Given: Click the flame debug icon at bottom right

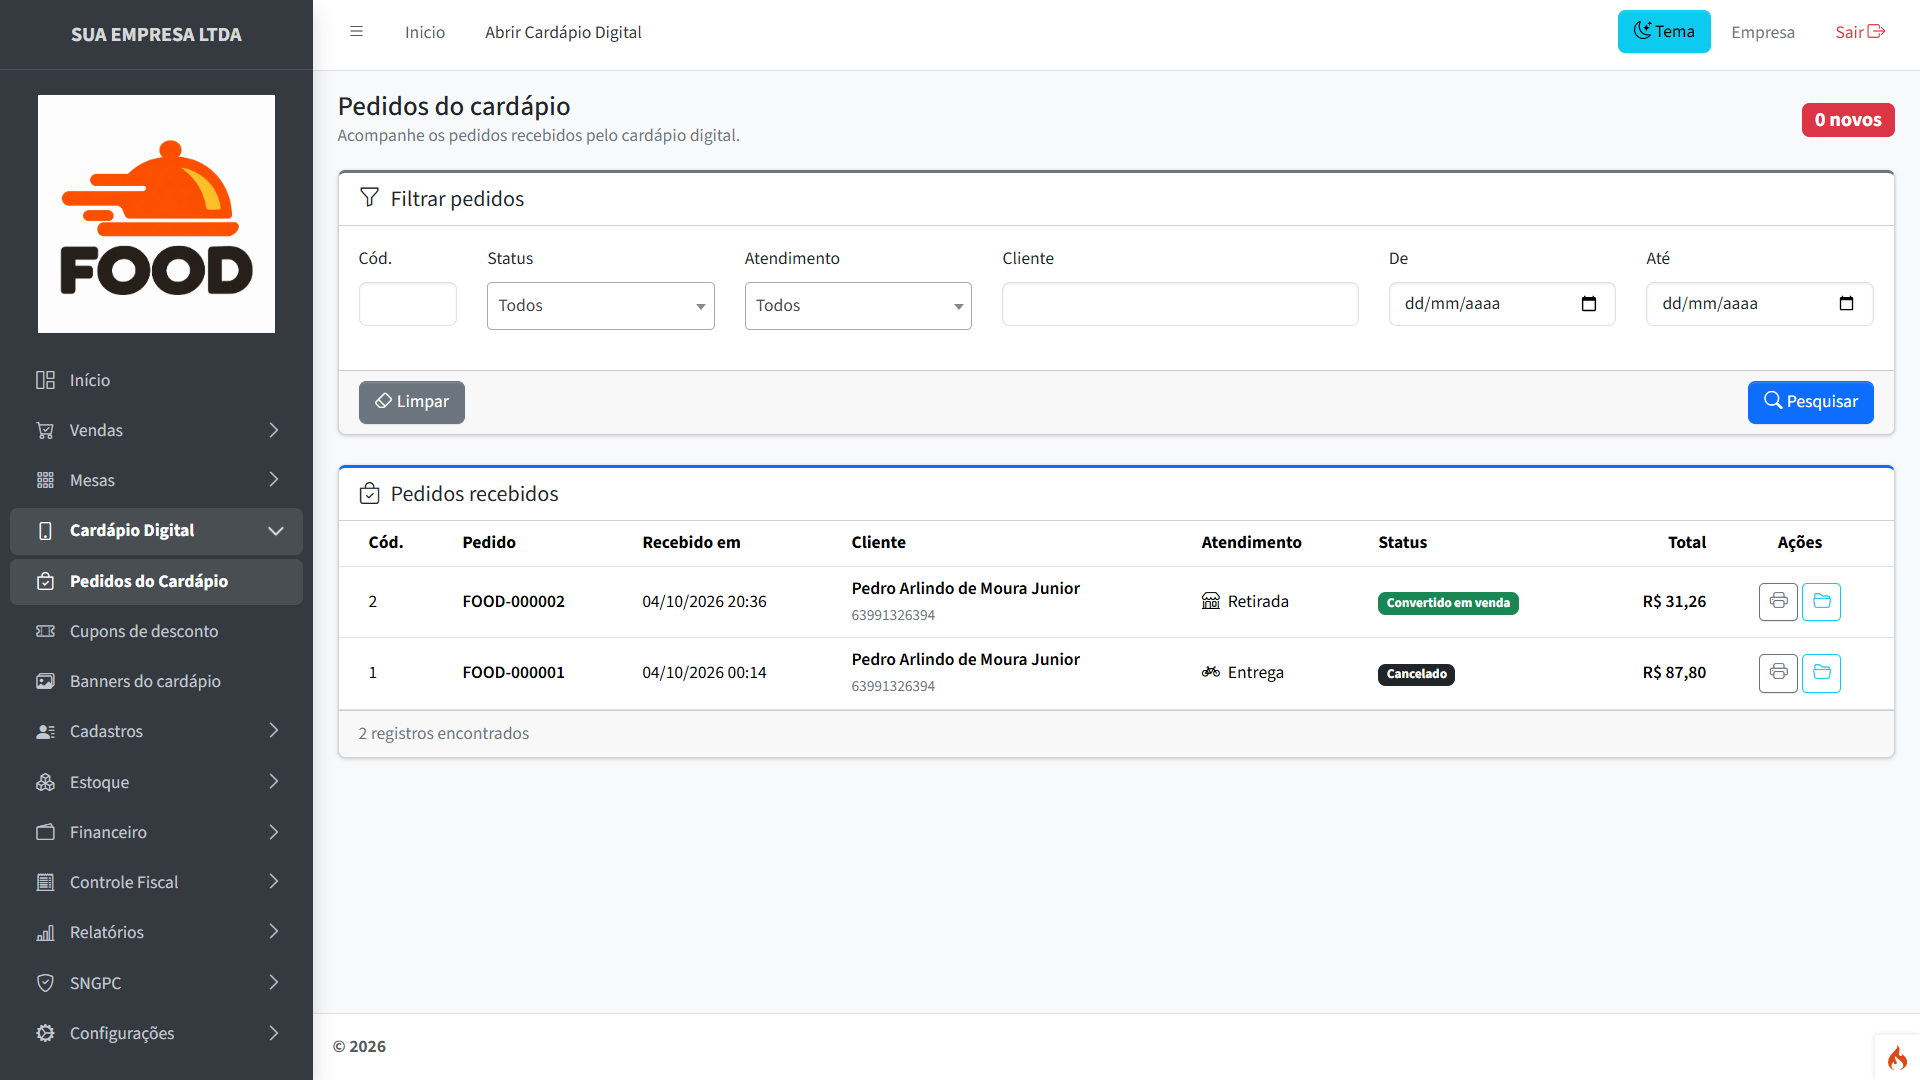Looking at the screenshot, I should coord(1897,1058).
